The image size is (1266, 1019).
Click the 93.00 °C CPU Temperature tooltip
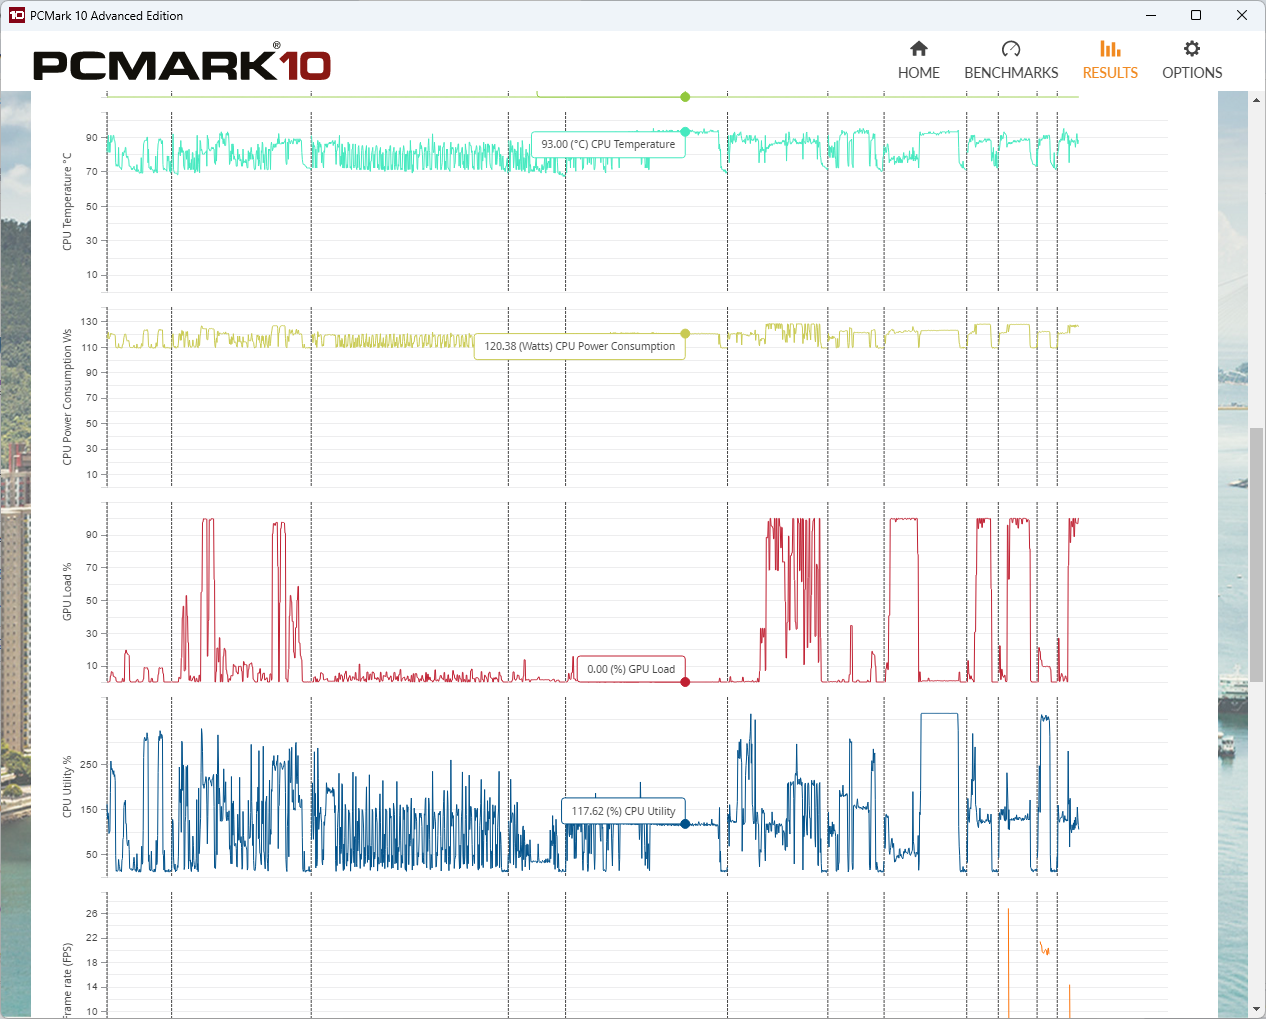pos(608,145)
